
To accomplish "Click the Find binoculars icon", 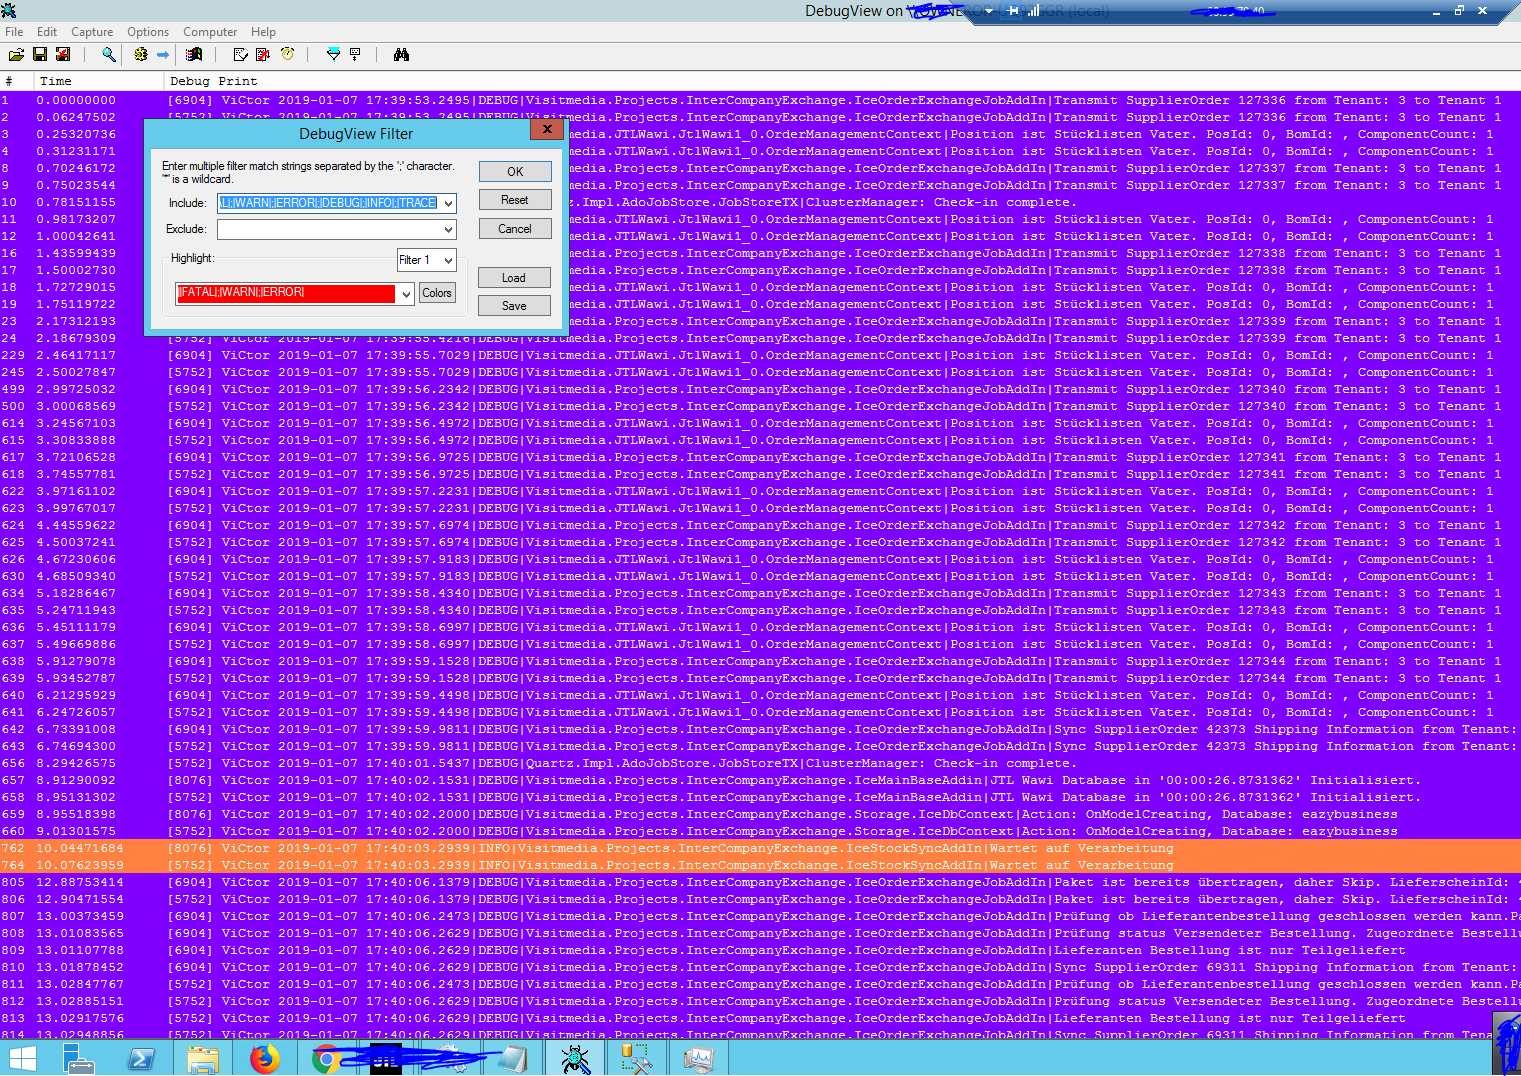I will point(401,54).
